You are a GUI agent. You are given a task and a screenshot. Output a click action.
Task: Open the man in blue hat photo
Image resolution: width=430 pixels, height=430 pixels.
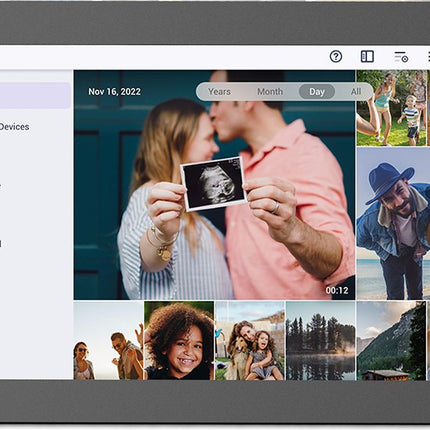(x=393, y=223)
